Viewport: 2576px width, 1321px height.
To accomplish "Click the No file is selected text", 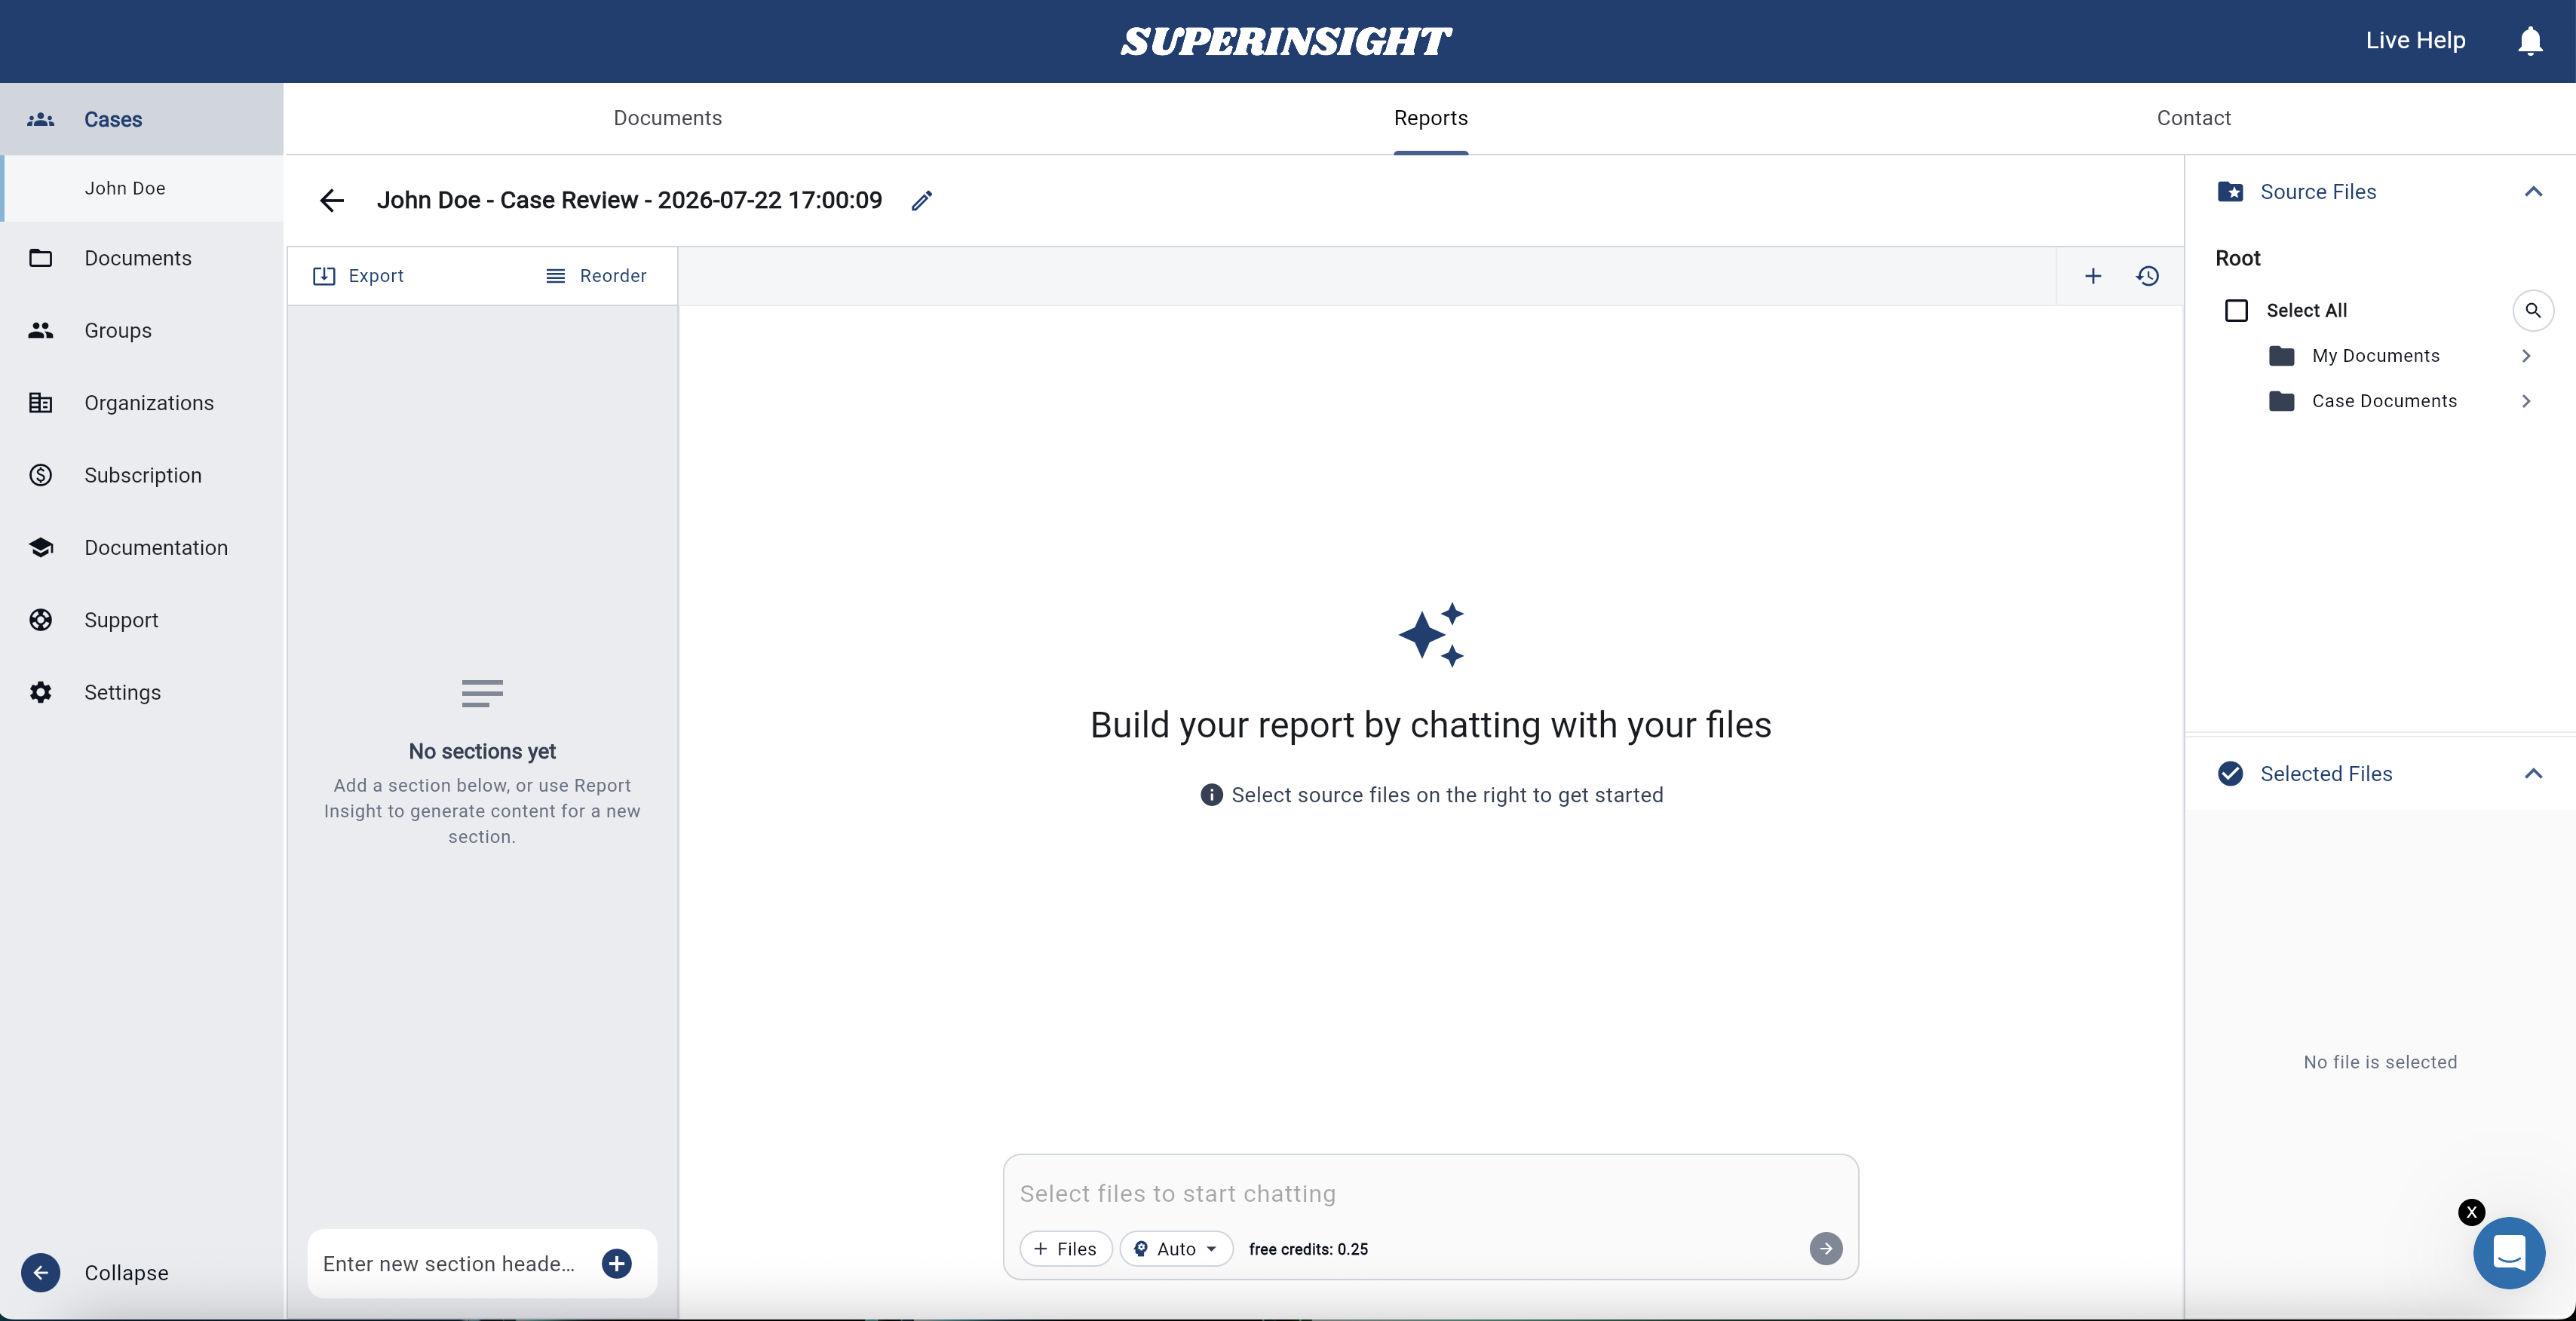I will point(2380,1062).
